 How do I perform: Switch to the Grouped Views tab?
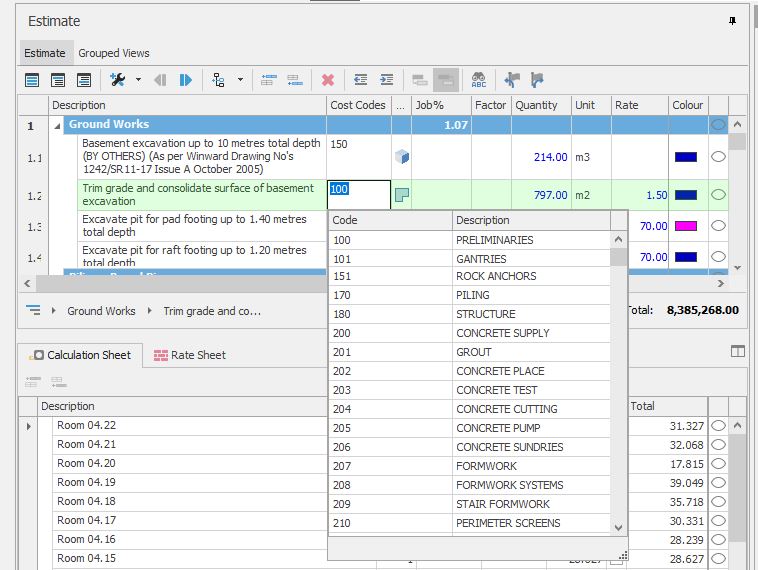pyautogui.click(x=114, y=53)
